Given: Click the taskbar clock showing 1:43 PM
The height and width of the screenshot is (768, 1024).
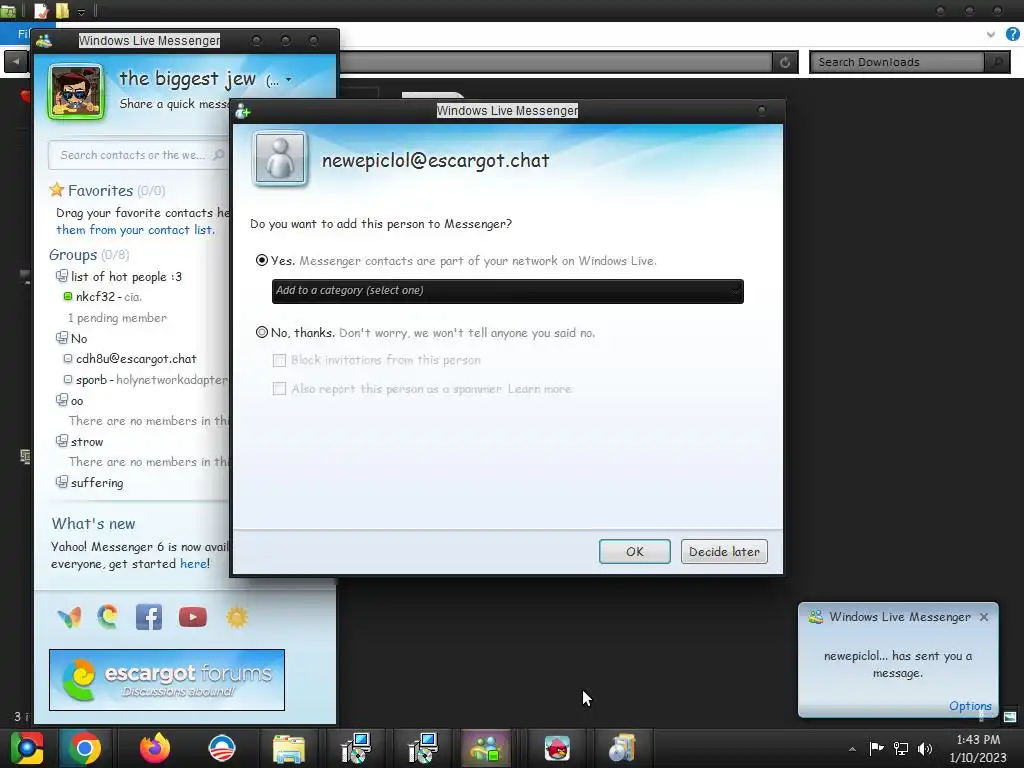Looking at the screenshot, I should click(x=978, y=748).
